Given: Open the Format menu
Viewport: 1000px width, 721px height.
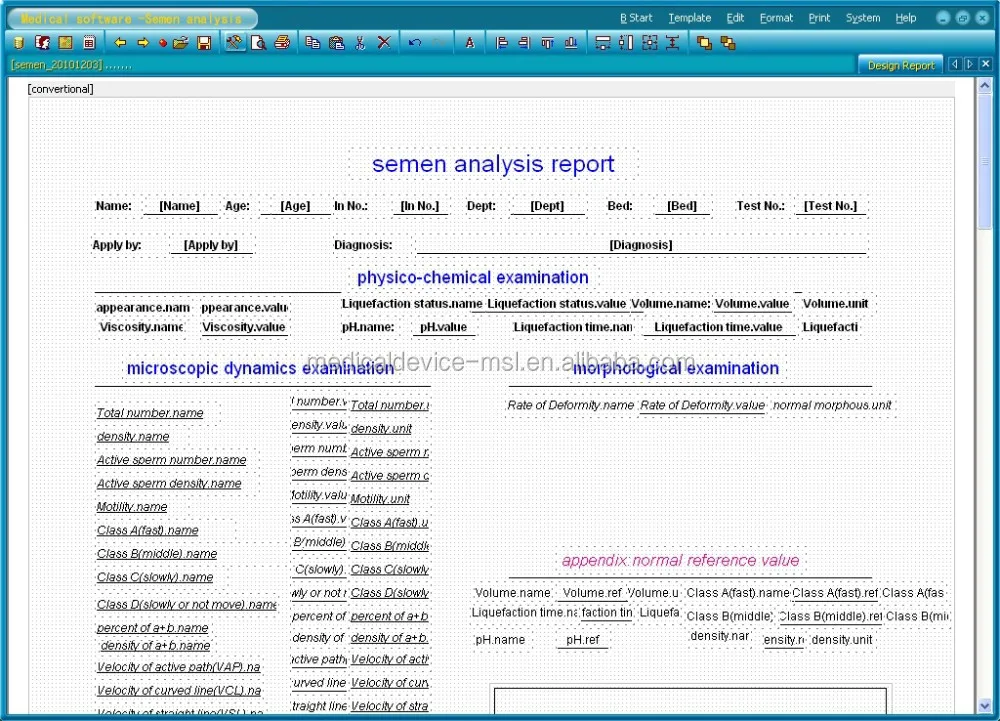Looking at the screenshot, I should click(776, 18).
